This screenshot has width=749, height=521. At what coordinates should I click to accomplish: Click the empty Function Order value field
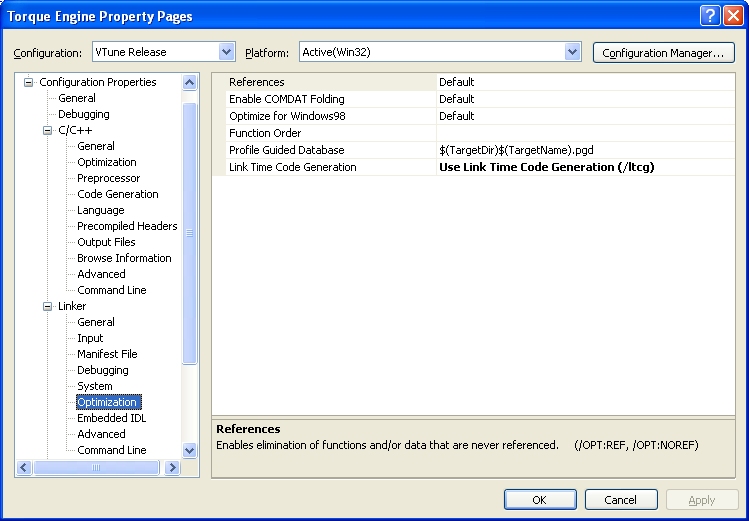click(585, 133)
